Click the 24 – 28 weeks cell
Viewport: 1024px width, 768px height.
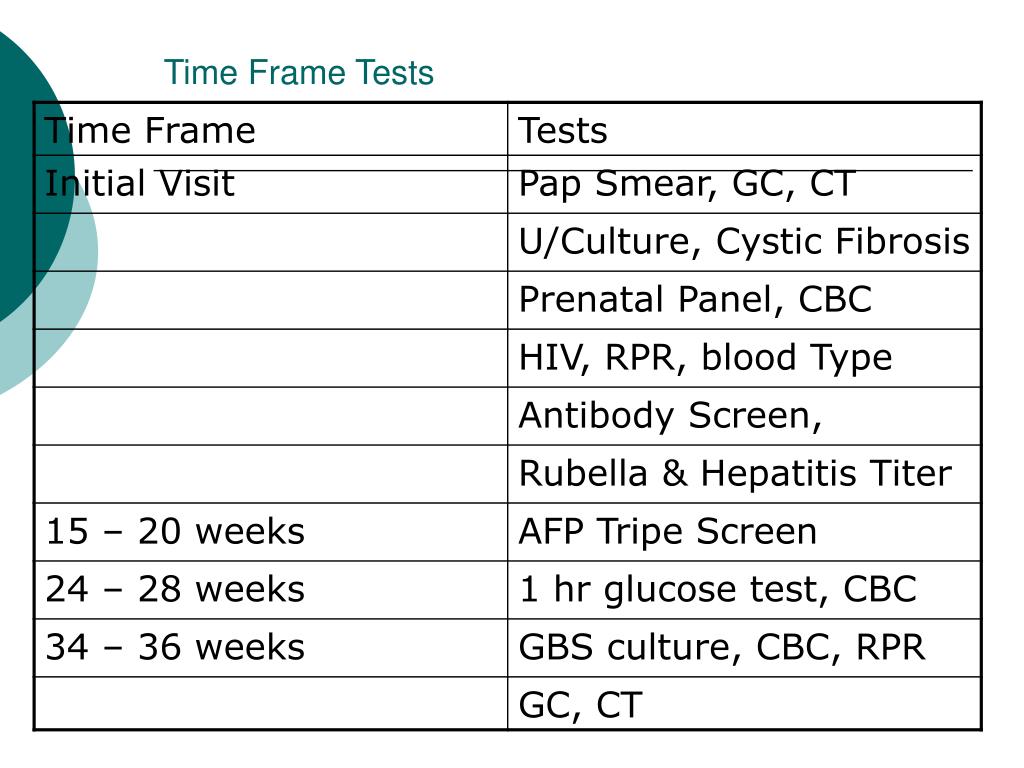pyautogui.click(x=271, y=590)
